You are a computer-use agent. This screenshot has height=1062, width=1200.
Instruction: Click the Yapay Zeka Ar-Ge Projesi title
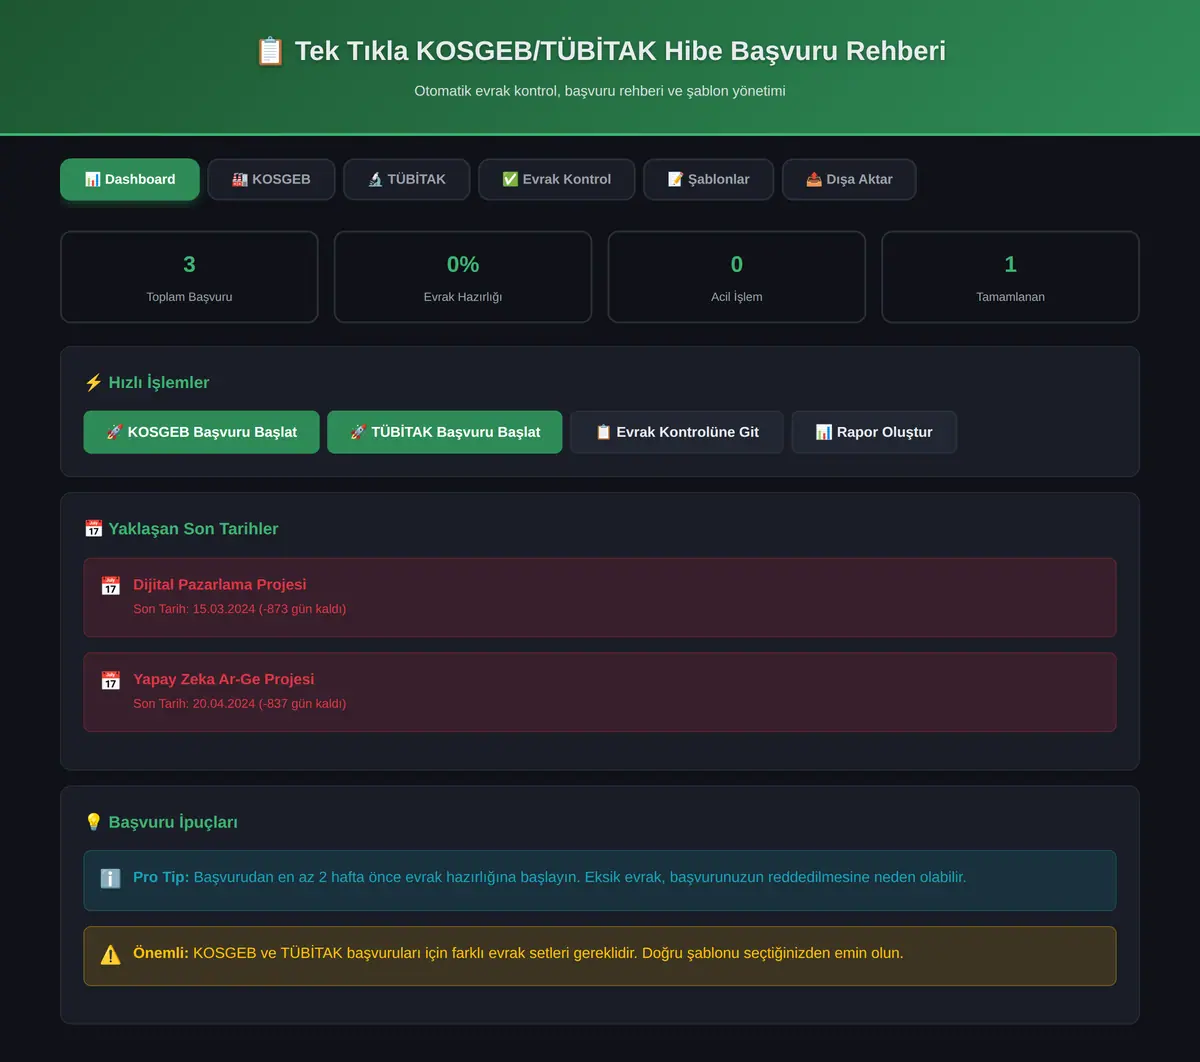pos(224,679)
